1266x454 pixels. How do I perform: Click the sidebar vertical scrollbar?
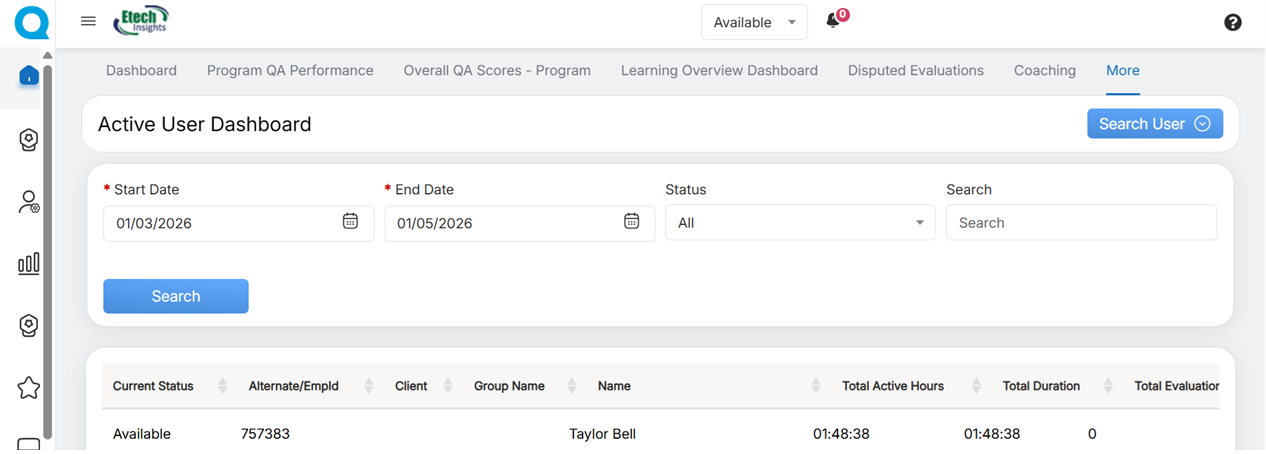point(47,250)
